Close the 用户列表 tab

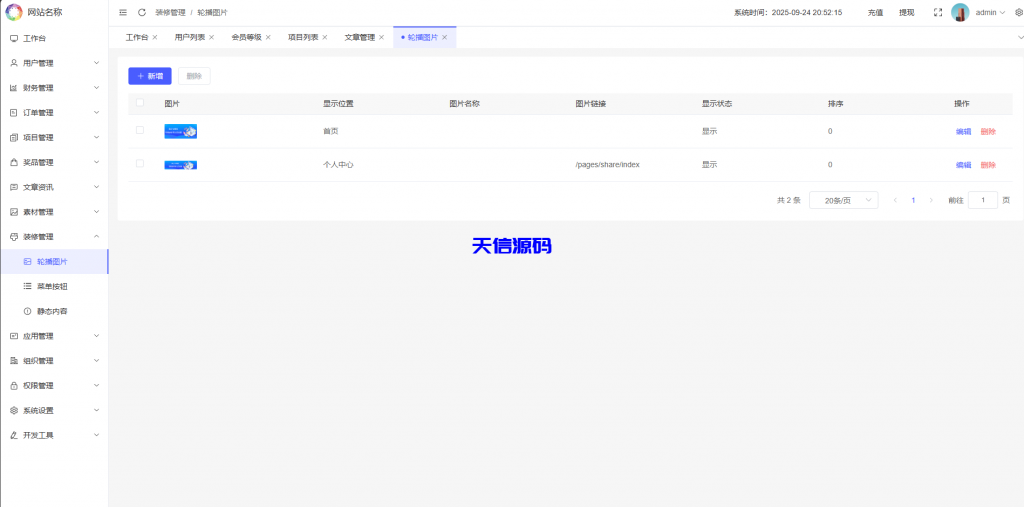(x=212, y=37)
